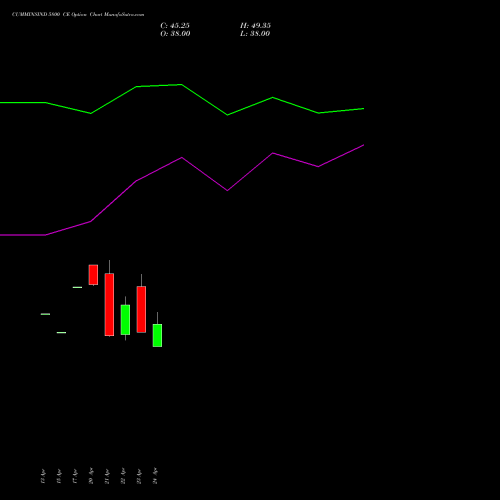
Task: Select the low value "L: 38.00"
Action: coord(255,34)
